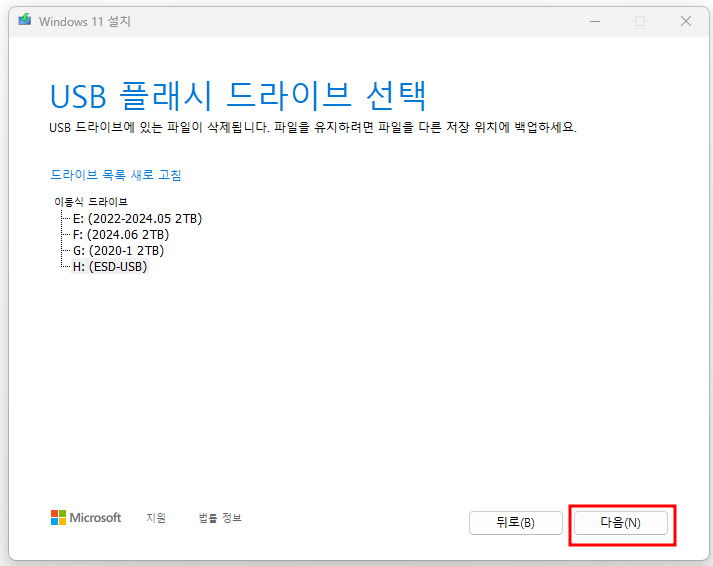Click the 이동식 드라이브 tree root
The image size is (713, 566).
click(91, 202)
